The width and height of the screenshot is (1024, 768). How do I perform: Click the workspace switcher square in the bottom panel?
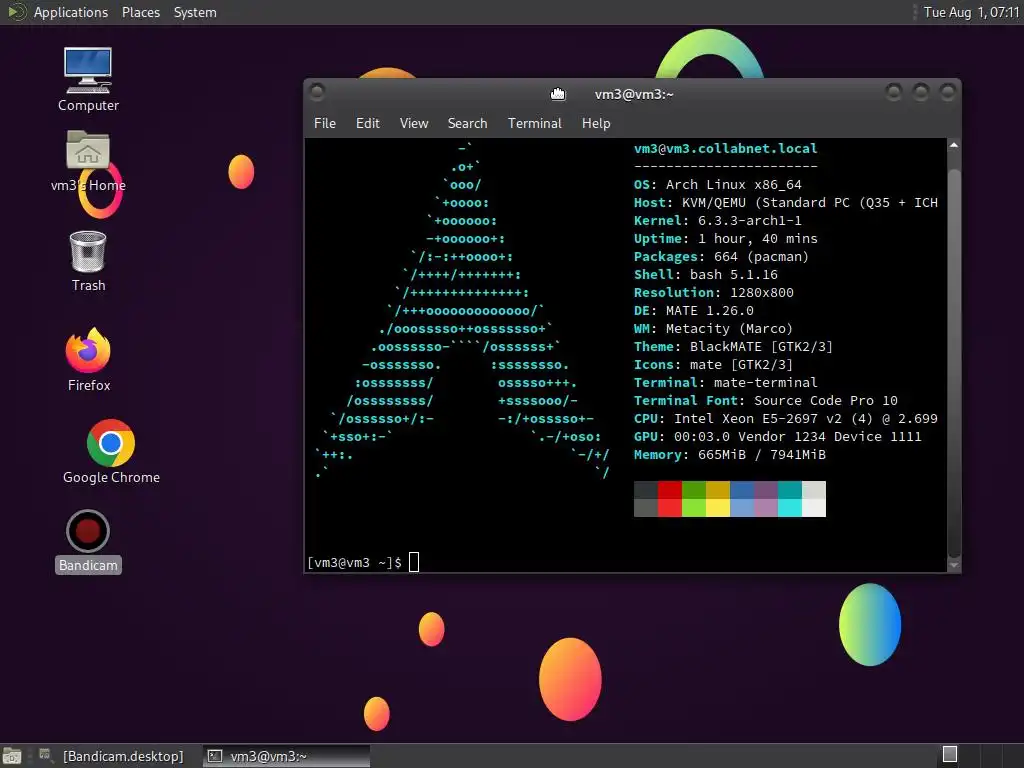(x=950, y=754)
